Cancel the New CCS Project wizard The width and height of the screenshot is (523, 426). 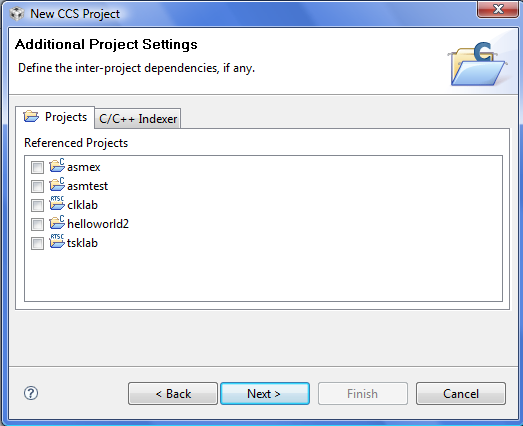(x=461, y=394)
